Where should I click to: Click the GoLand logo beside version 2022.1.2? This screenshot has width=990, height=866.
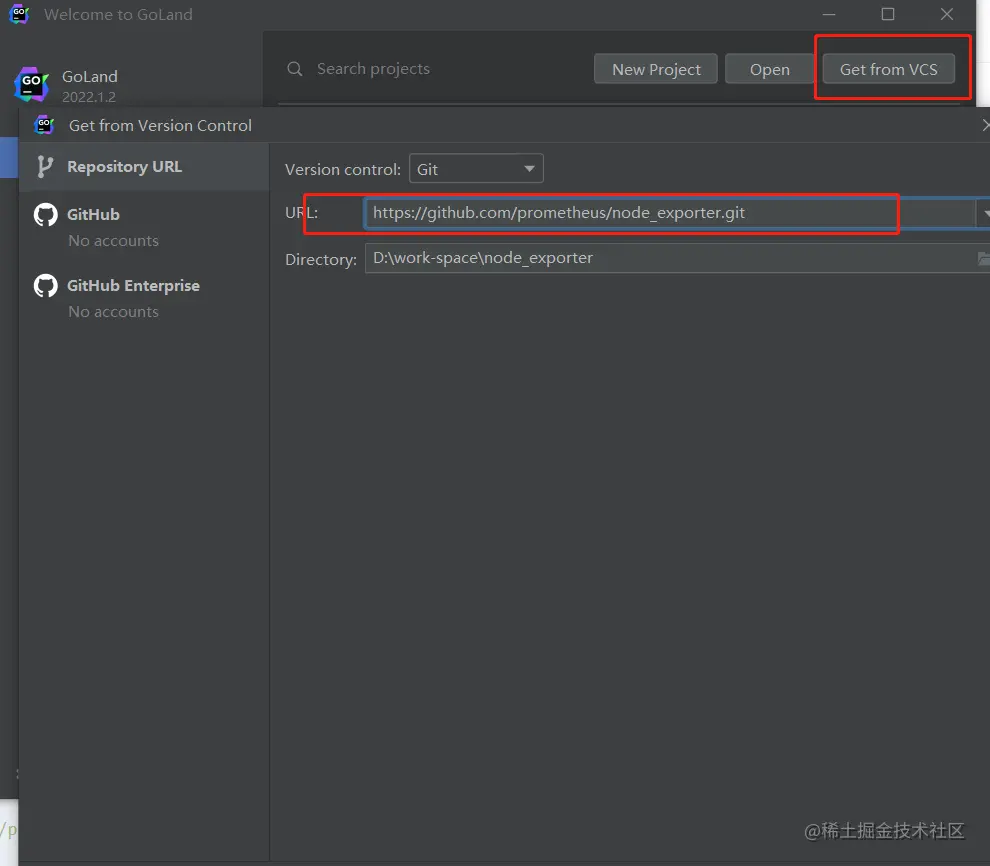tap(32, 84)
